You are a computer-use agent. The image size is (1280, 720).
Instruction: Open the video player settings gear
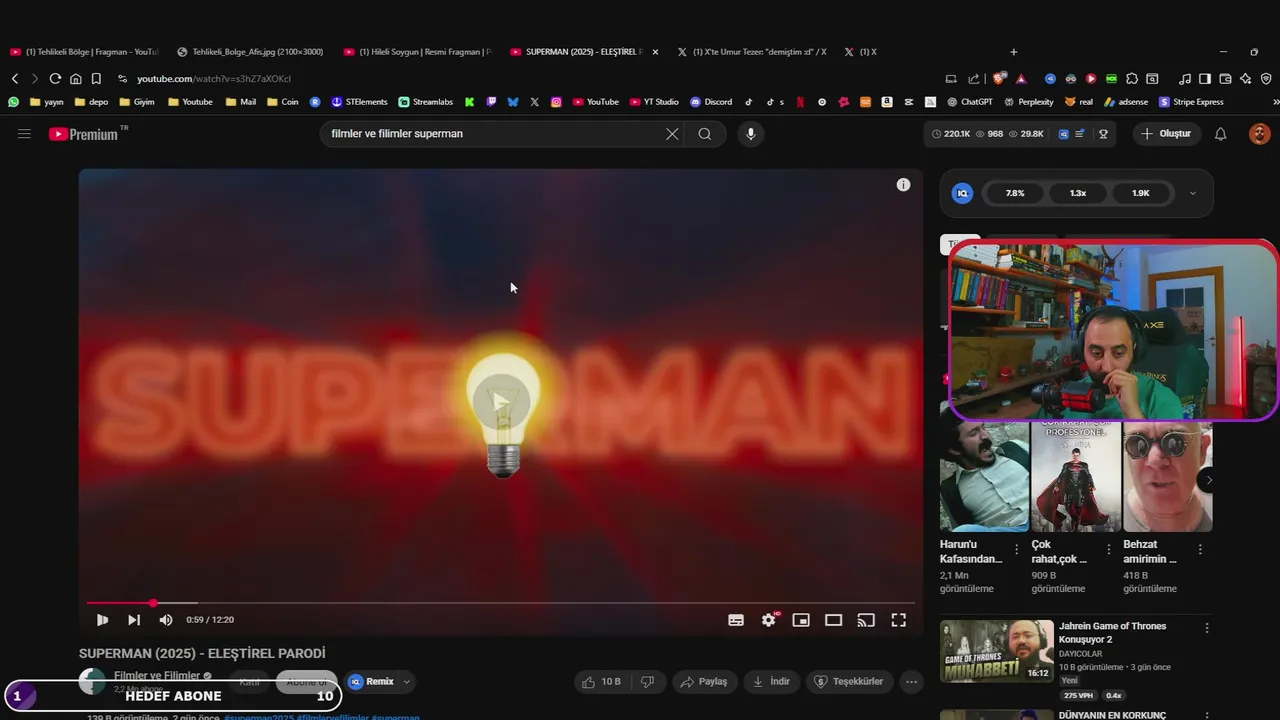click(x=768, y=620)
